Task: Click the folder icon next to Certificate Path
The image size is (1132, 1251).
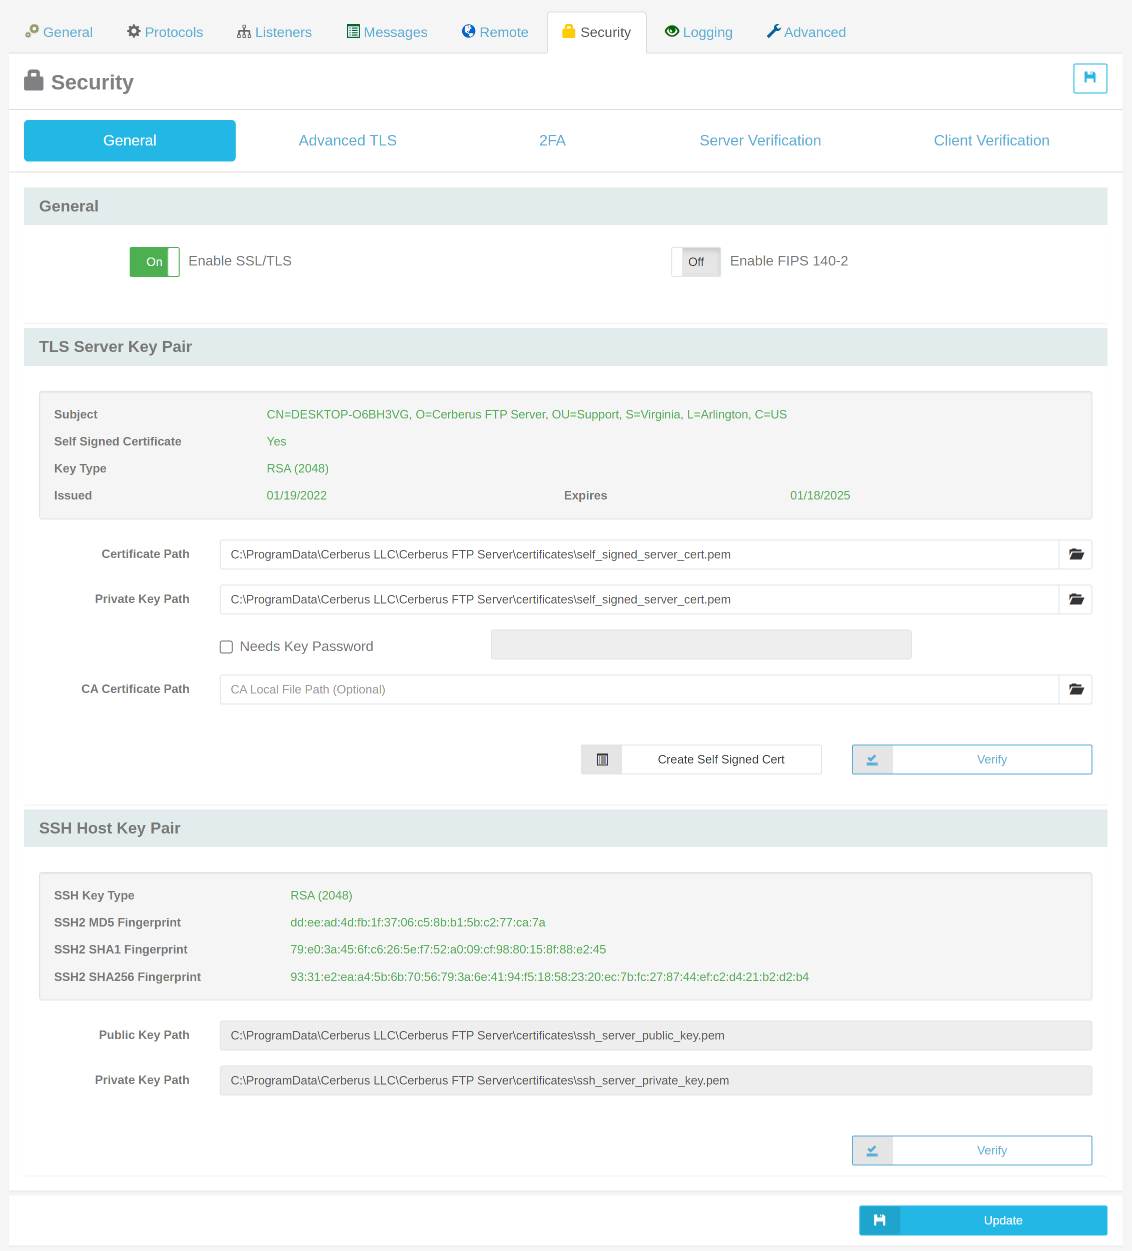Action: point(1075,554)
